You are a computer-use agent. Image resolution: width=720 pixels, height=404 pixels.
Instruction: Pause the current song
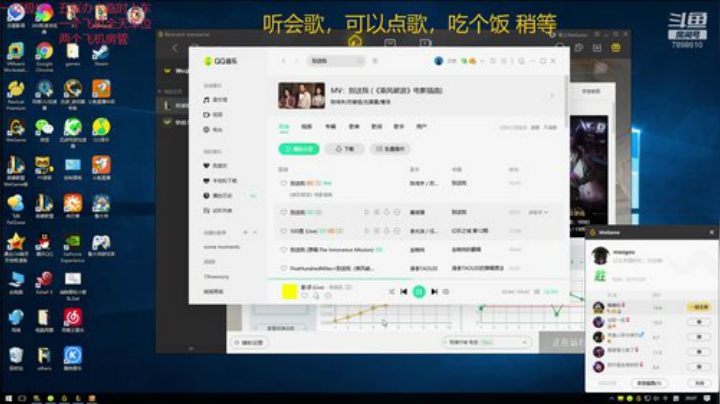[419, 292]
